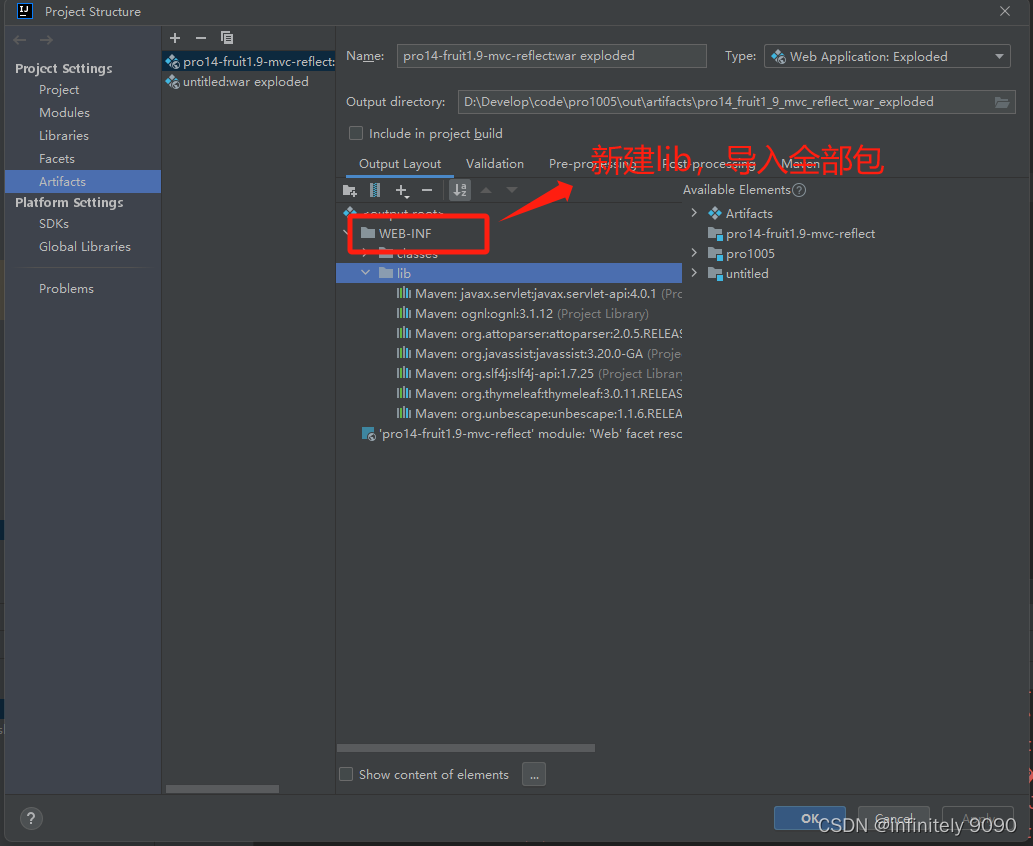Remove element from output layout
The image size is (1033, 846).
[x=427, y=190]
